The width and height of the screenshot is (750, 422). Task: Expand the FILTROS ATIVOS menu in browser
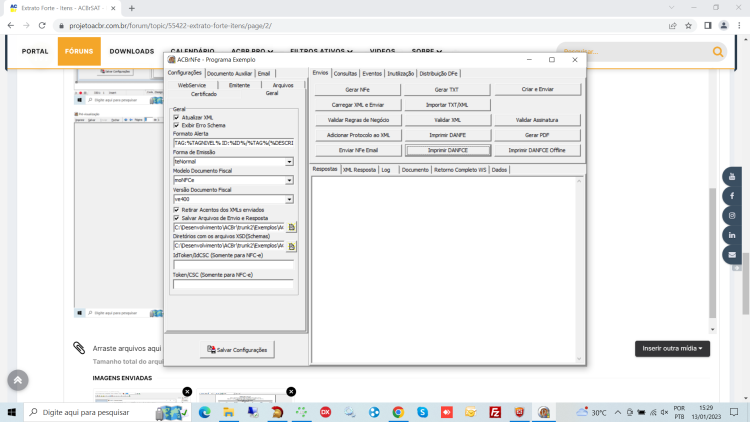click(x=321, y=51)
